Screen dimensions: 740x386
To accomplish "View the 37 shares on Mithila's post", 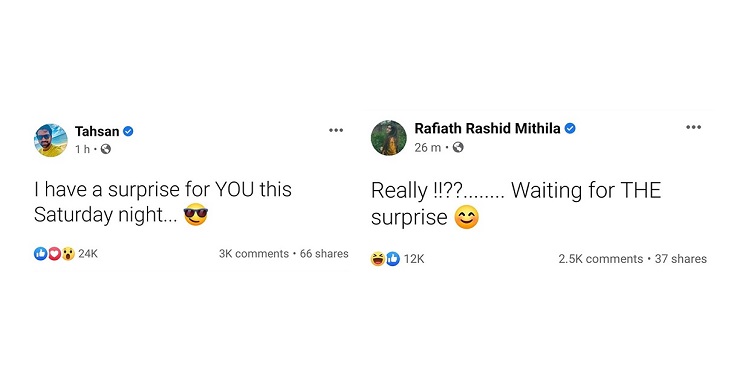I will [681, 259].
